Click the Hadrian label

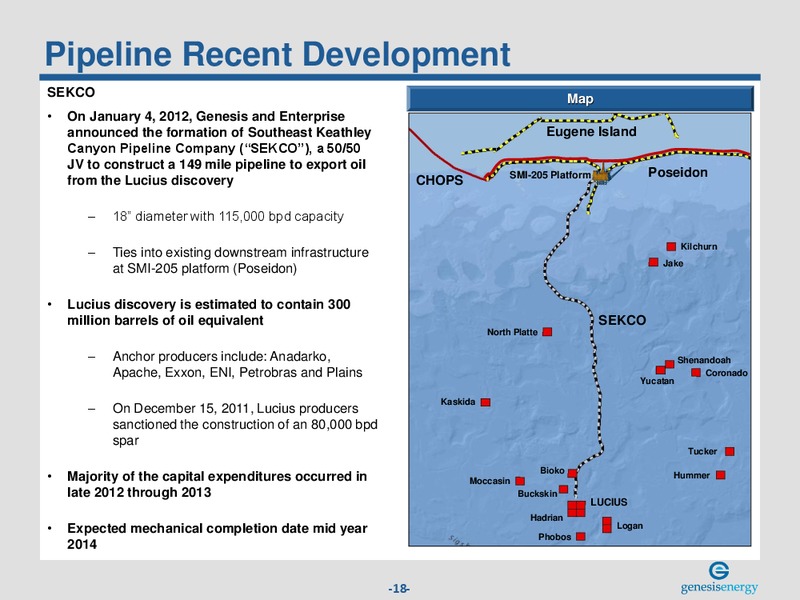(x=546, y=517)
